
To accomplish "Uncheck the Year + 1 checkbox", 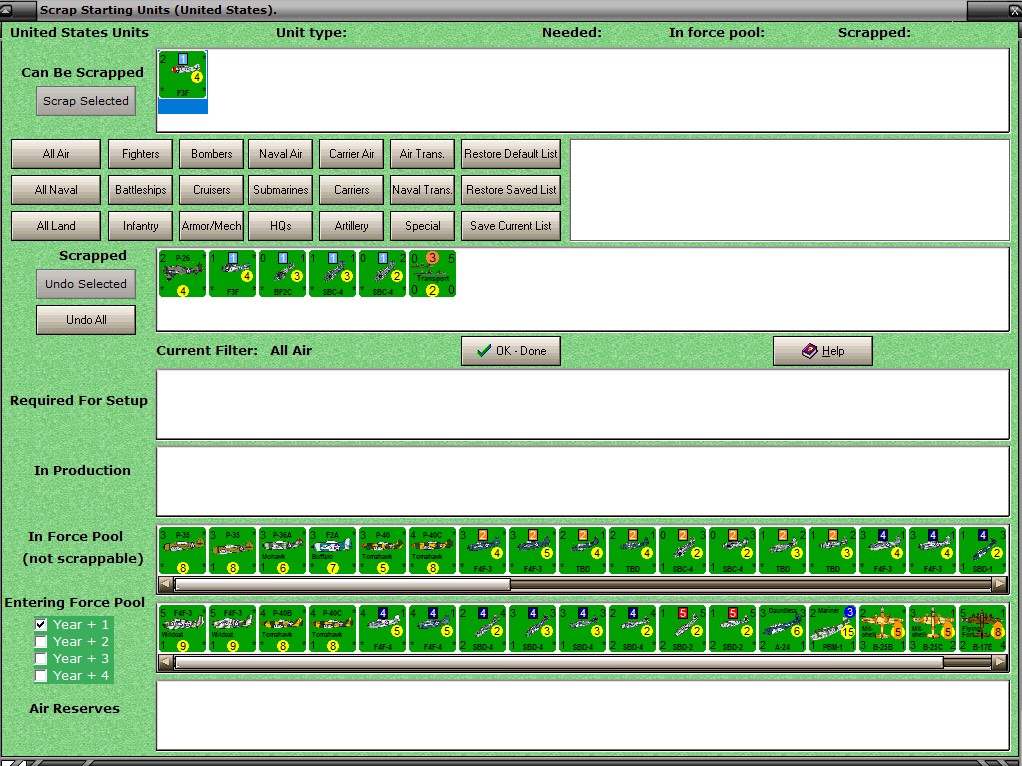I will [x=40, y=625].
